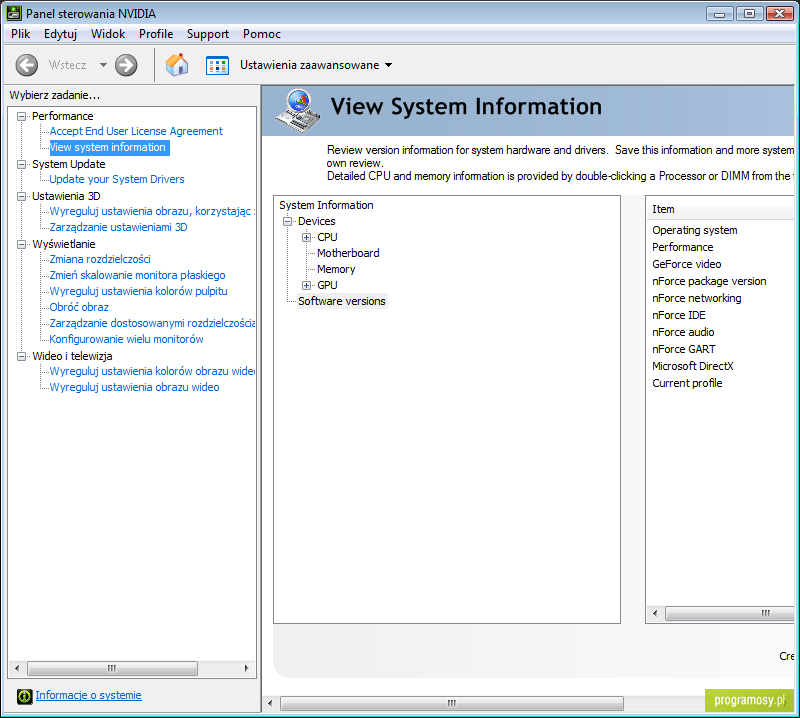Click the Informacje o systemie link
Image resolution: width=800 pixels, height=718 pixels.
(x=88, y=695)
